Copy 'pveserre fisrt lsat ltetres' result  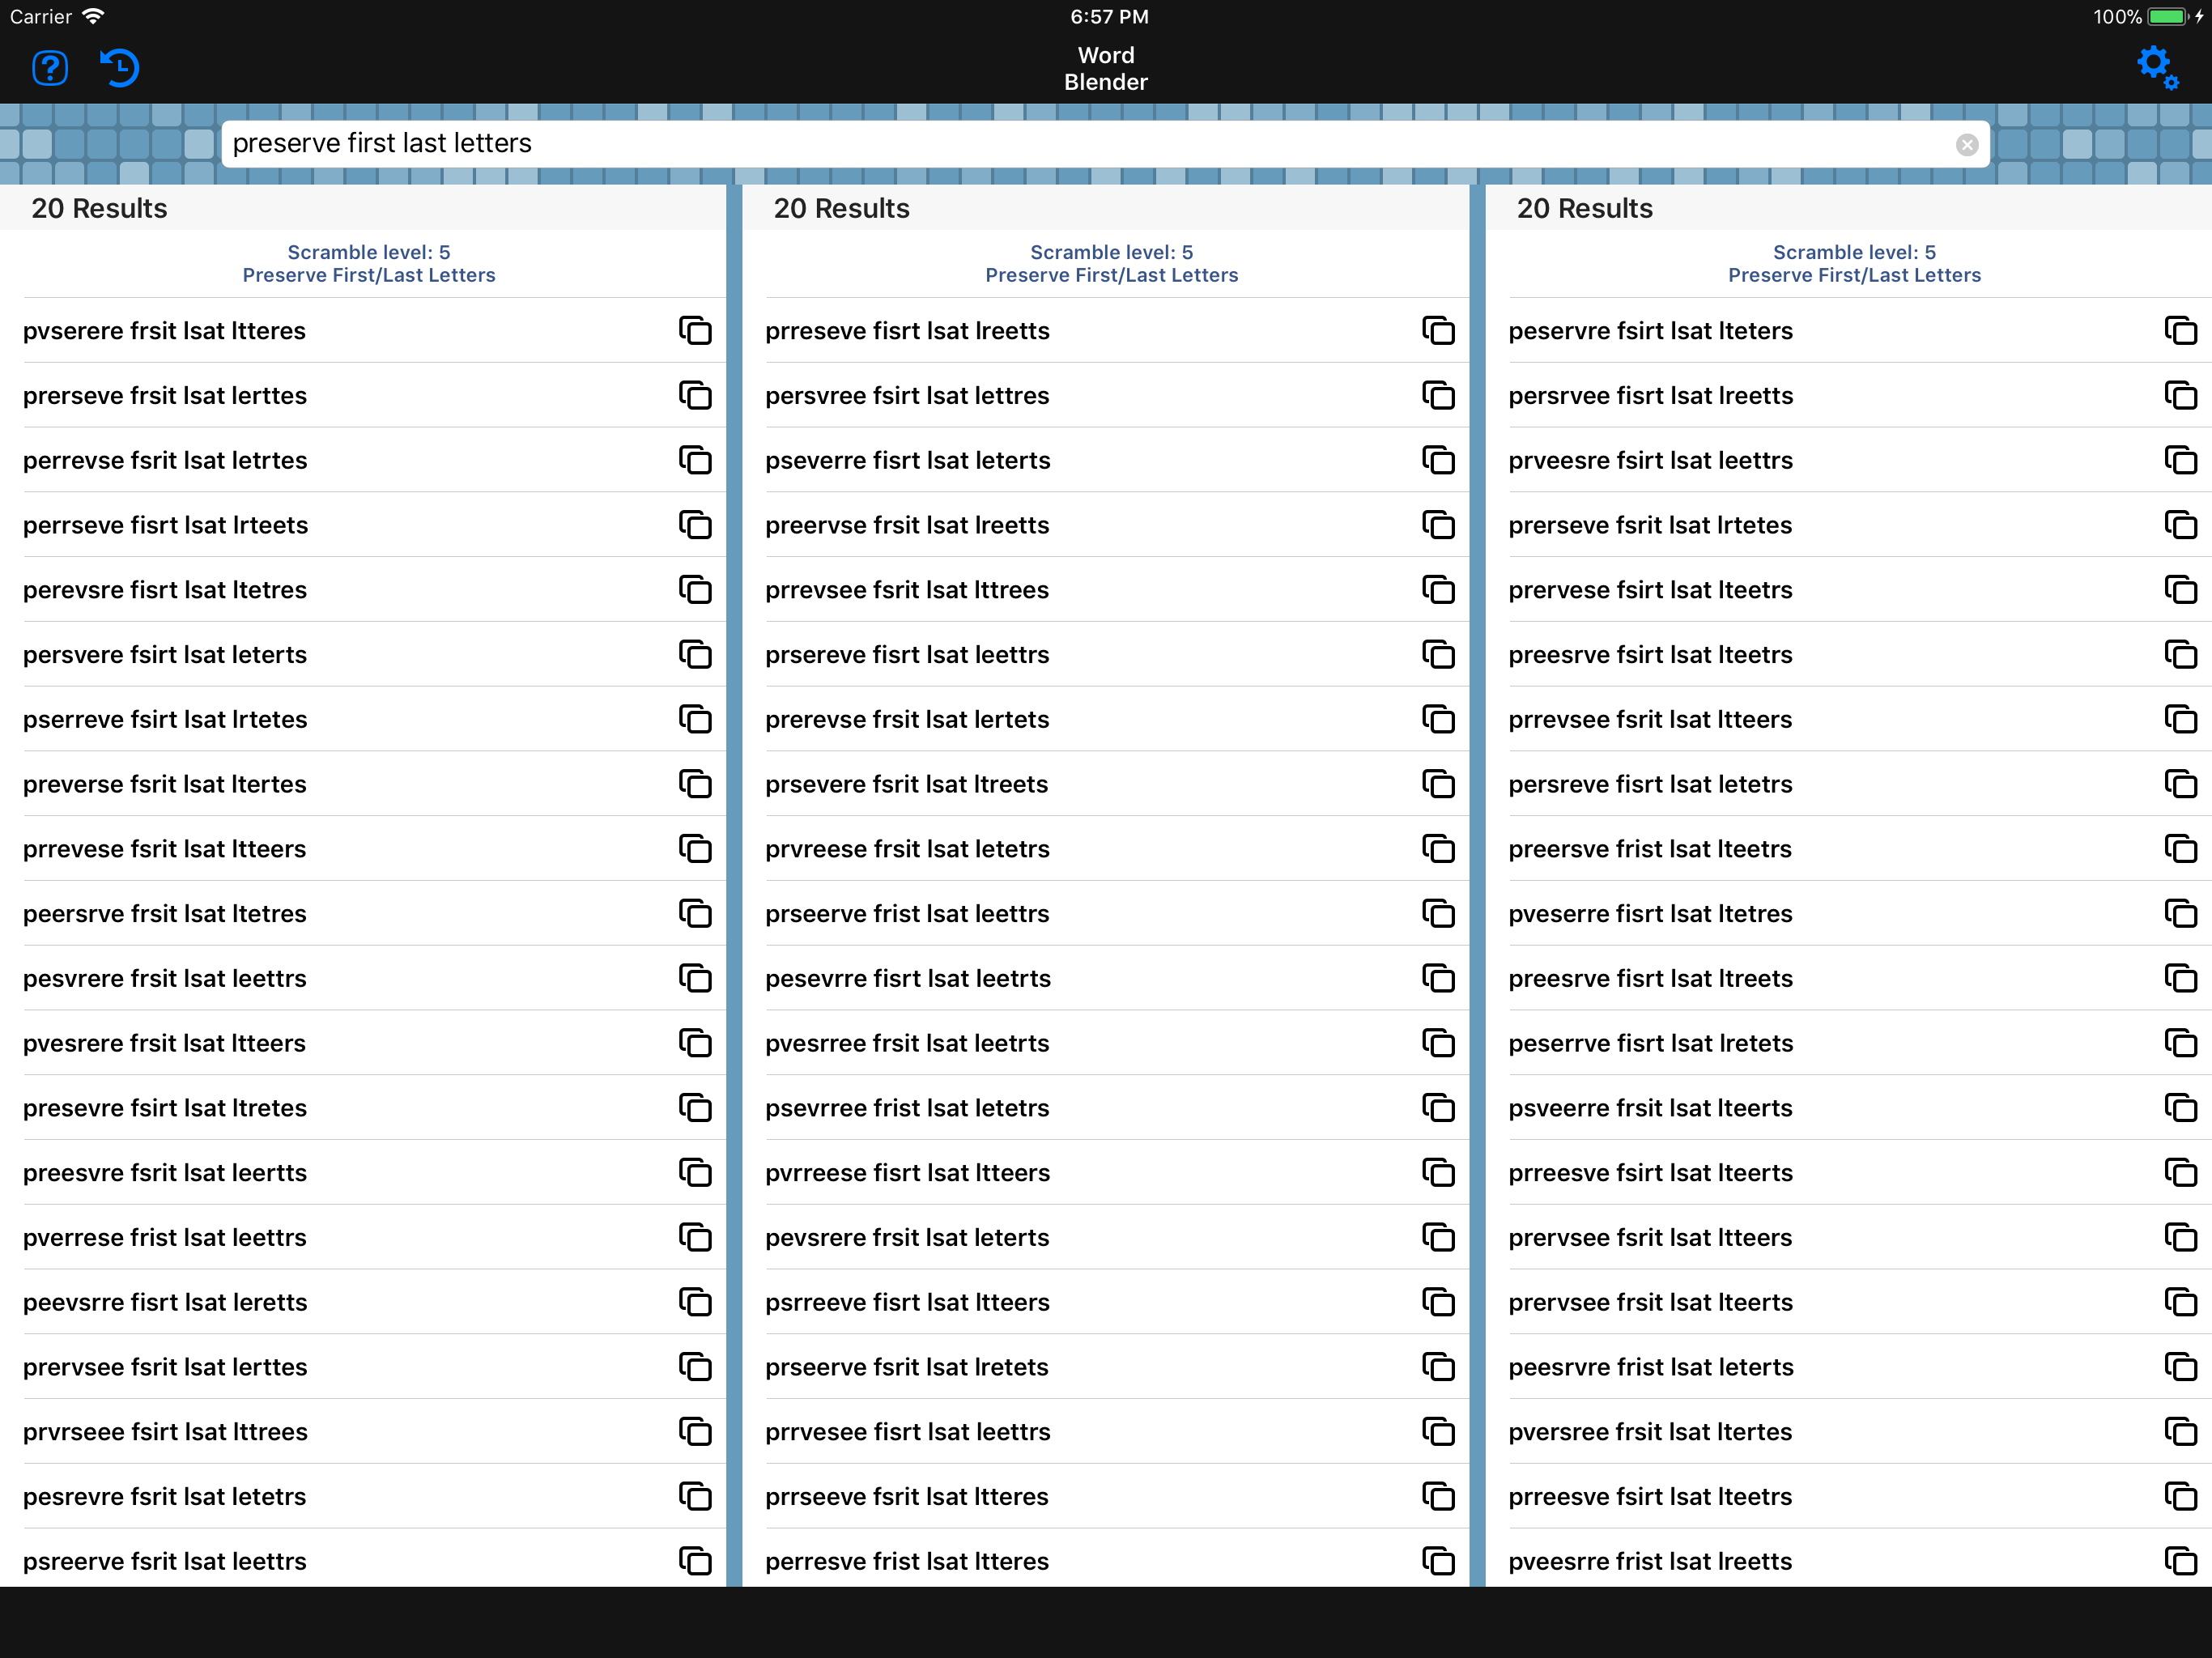tap(2180, 914)
